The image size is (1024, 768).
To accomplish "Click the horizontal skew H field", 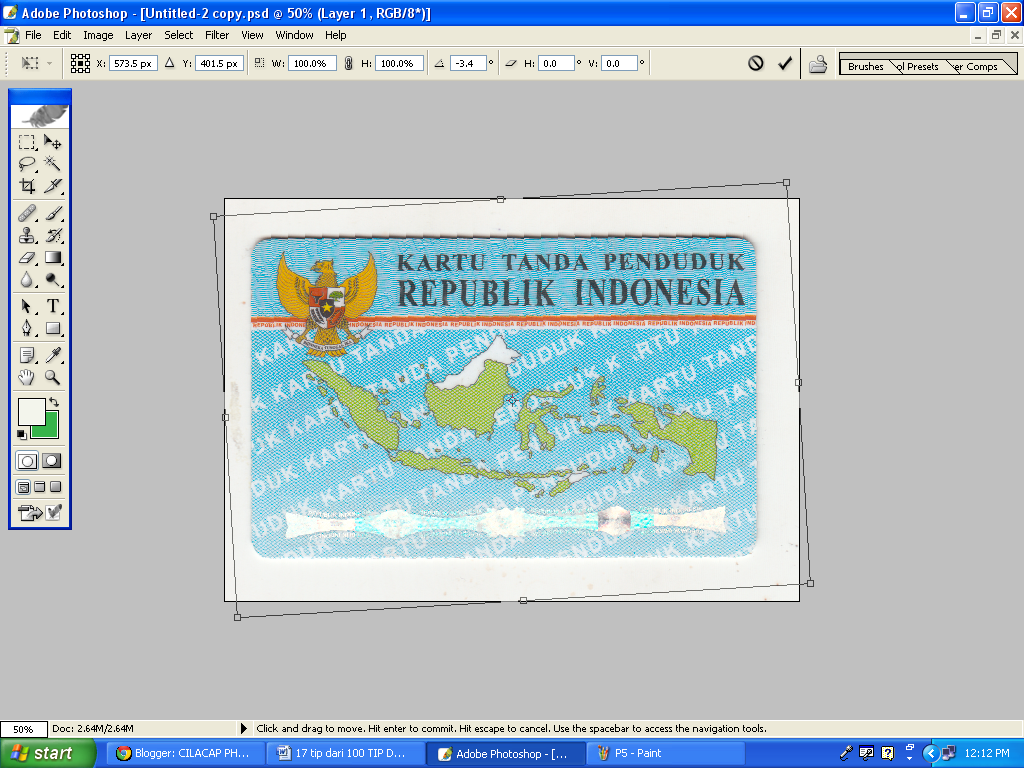I will pos(556,63).
